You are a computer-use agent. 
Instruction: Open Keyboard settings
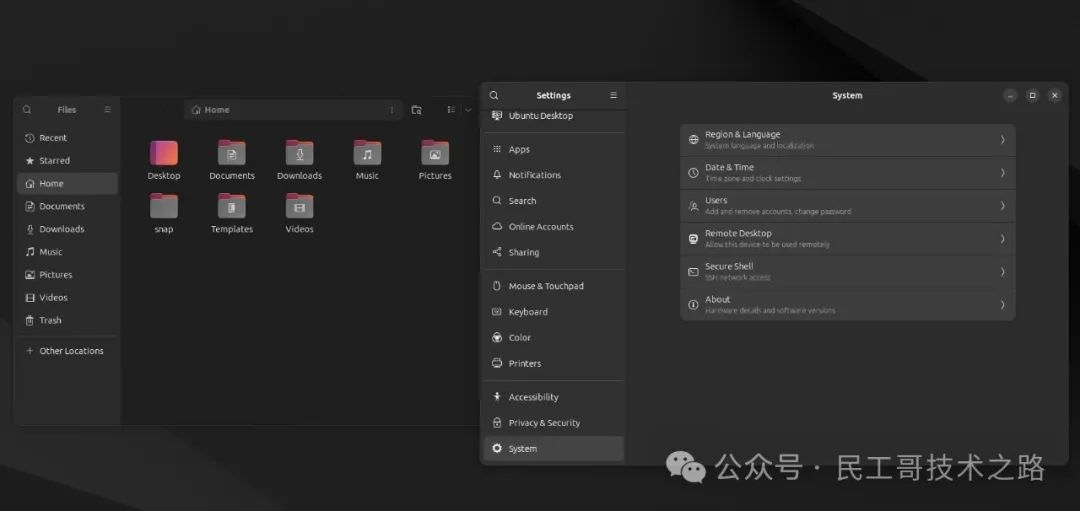(554, 312)
